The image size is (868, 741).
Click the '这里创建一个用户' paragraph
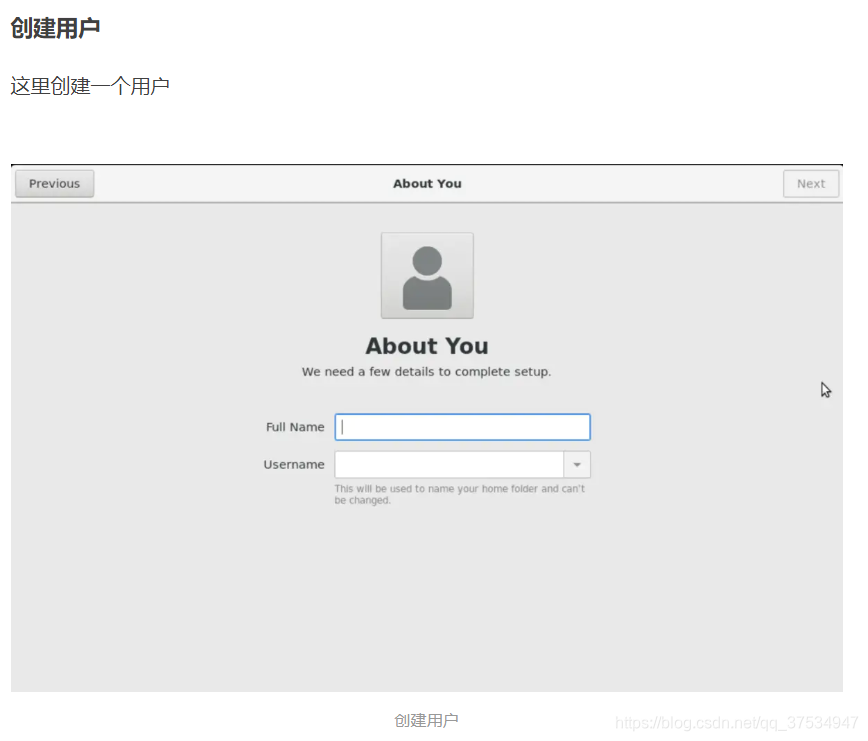90,86
